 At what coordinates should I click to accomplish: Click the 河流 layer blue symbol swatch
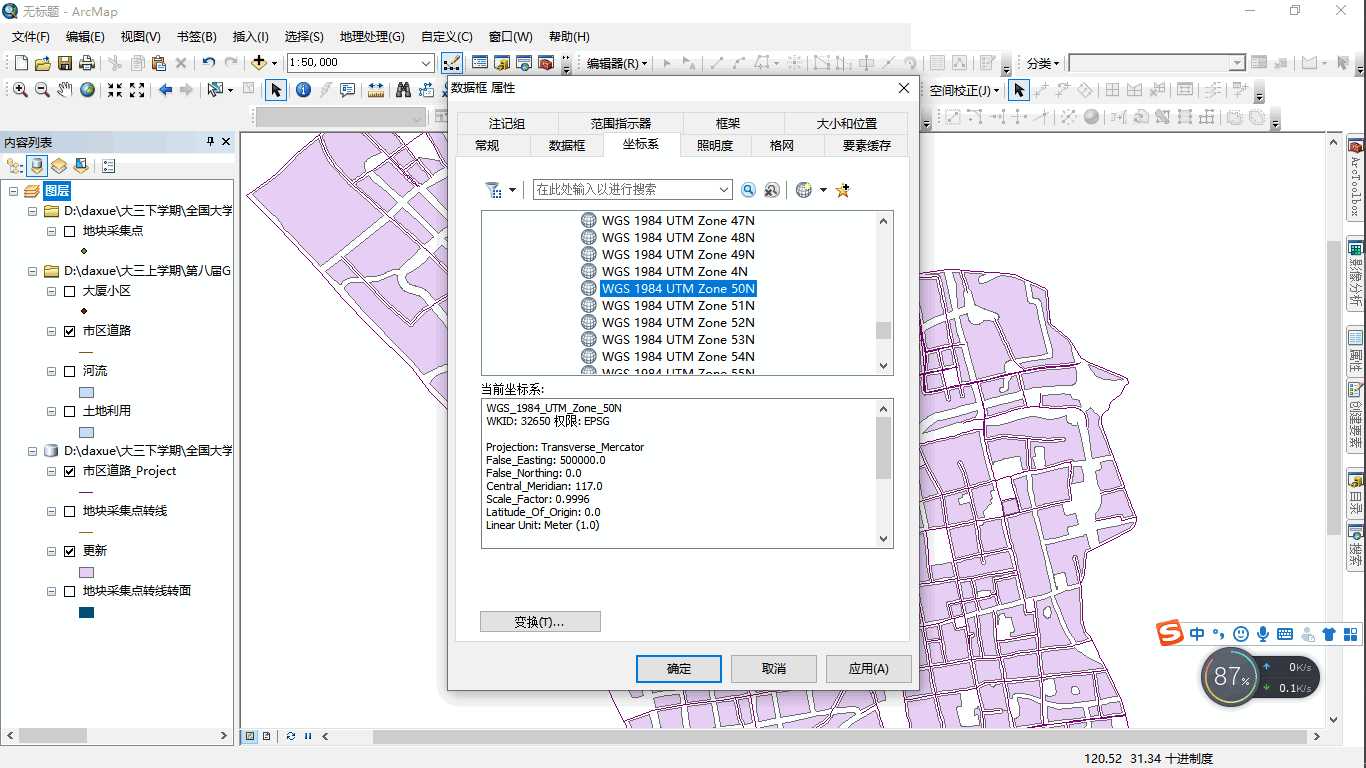point(86,393)
